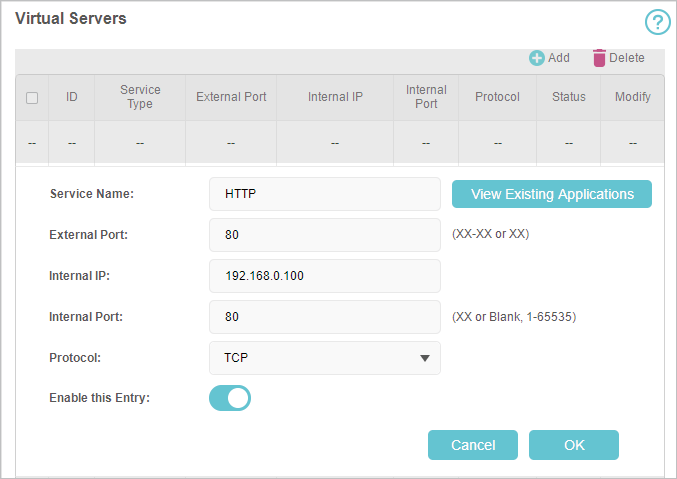
Task: Click the plus Add icon
Action: 537,58
